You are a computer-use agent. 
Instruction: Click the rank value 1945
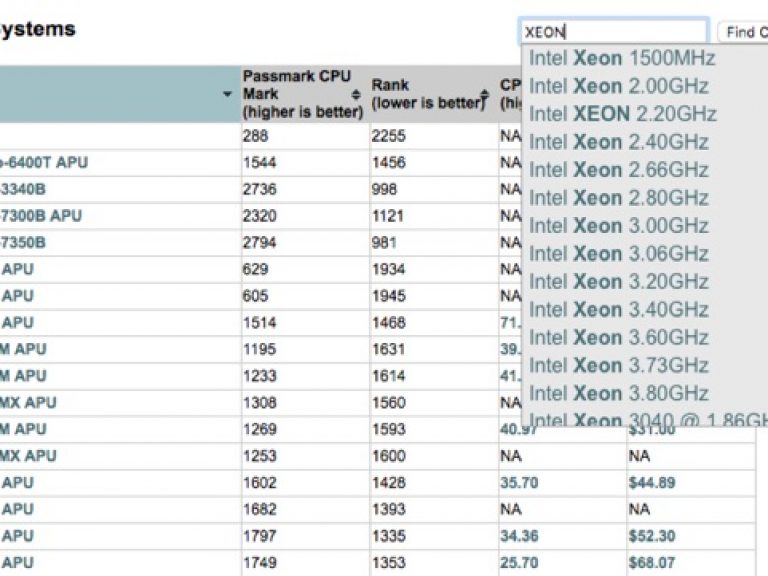click(388, 296)
